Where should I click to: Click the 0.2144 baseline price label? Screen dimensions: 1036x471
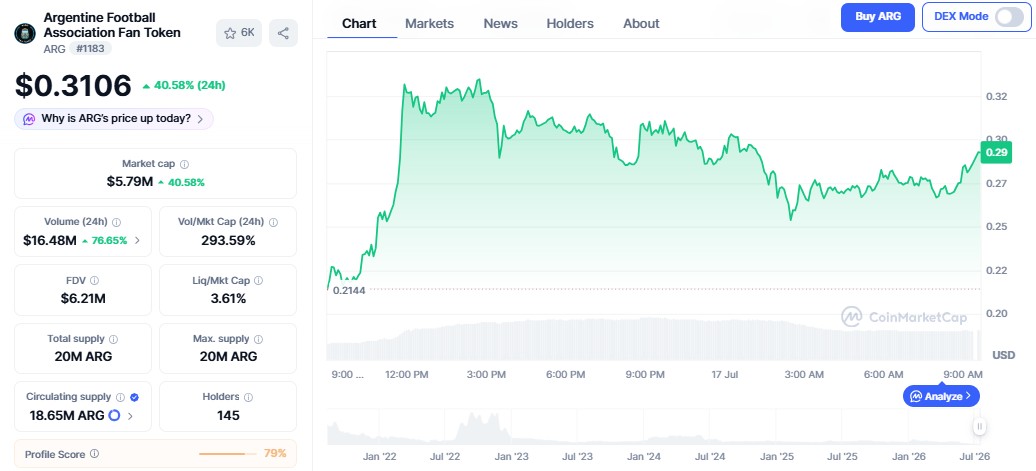(x=349, y=291)
